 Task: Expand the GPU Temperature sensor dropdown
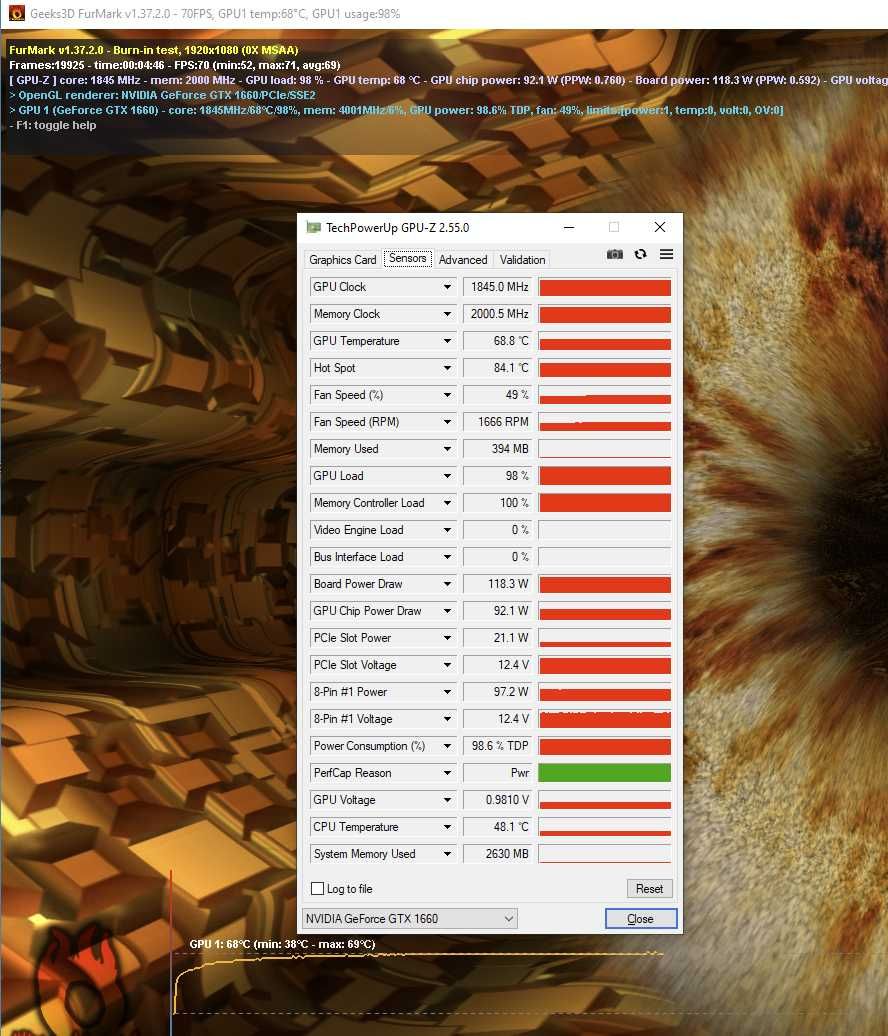[x=447, y=341]
